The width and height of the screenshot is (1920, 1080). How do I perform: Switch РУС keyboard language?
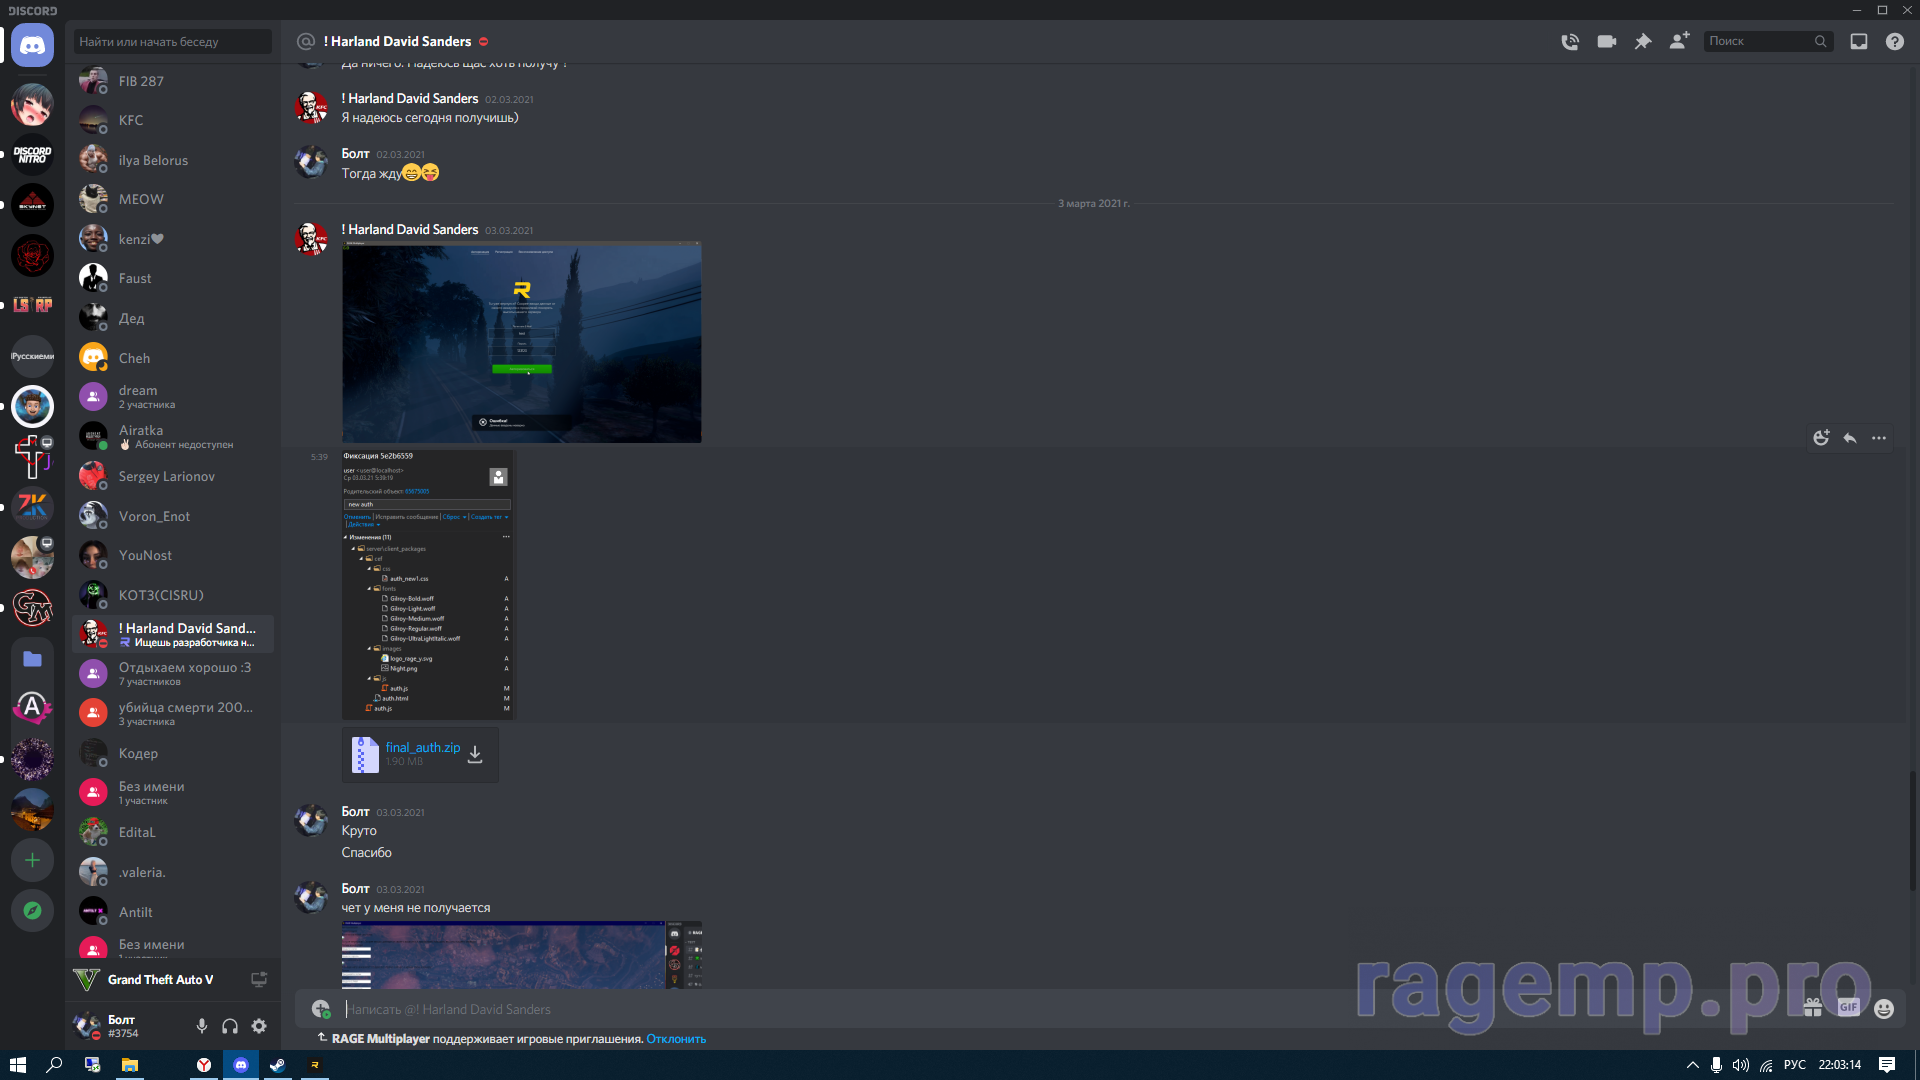[x=1795, y=1065]
